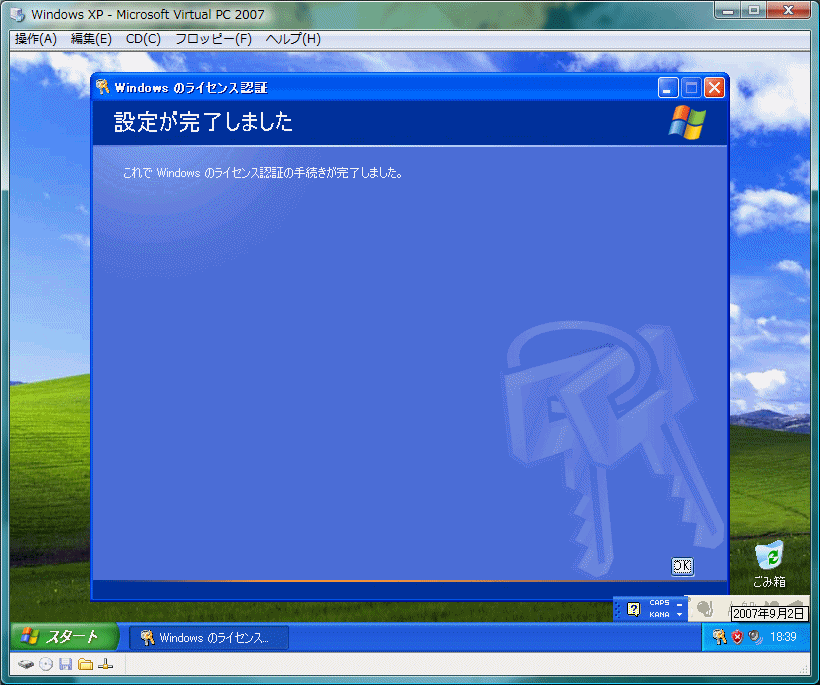Toggle the KANA indicator on language bar
The width and height of the screenshot is (820, 685).
pyautogui.click(x=659, y=614)
